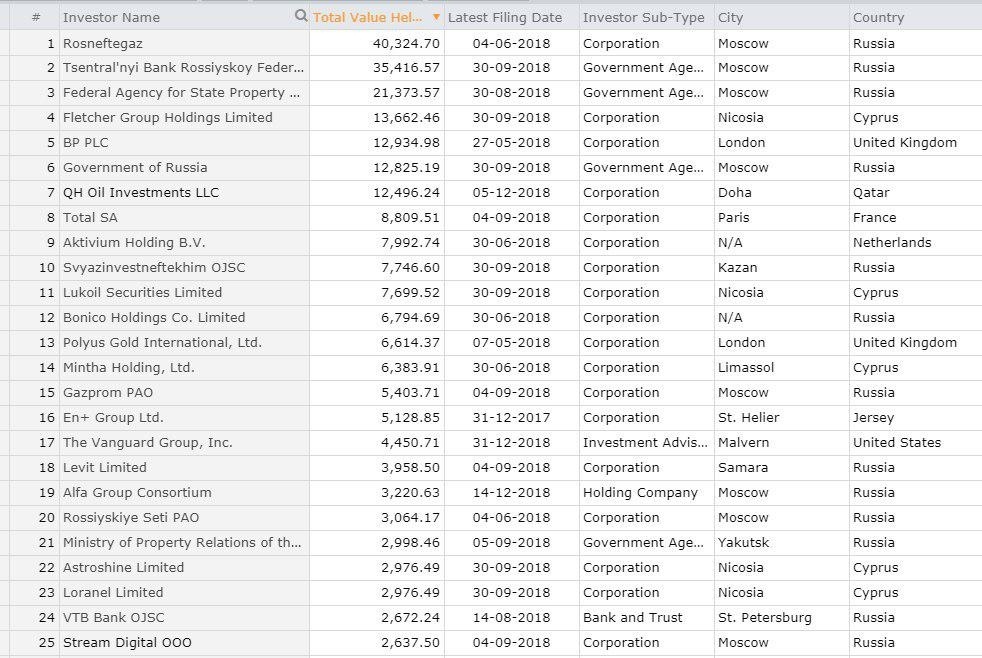Select Polyus Gold International, Ltd.
The height and width of the screenshot is (658, 982).
point(162,343)
